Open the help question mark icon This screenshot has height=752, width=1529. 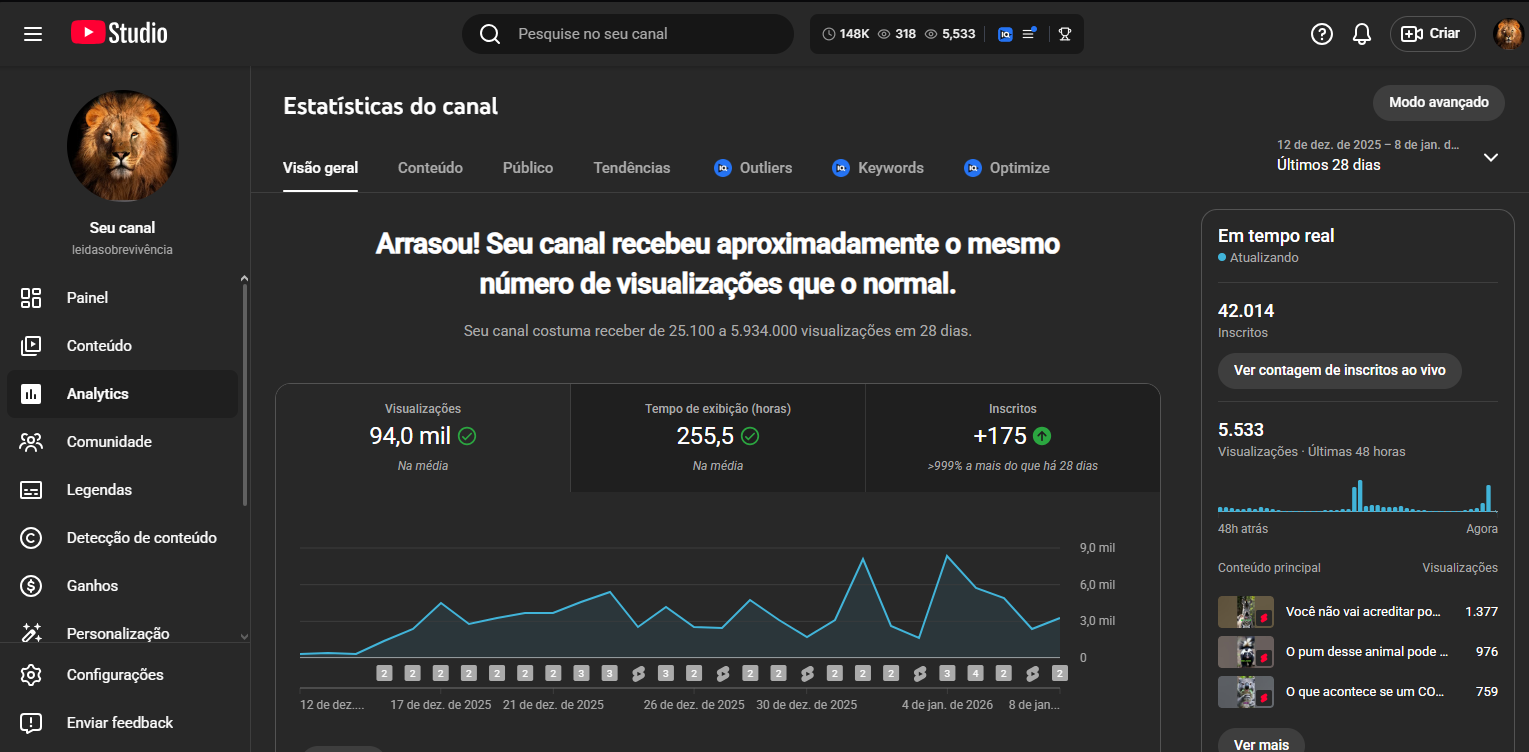1322,34
